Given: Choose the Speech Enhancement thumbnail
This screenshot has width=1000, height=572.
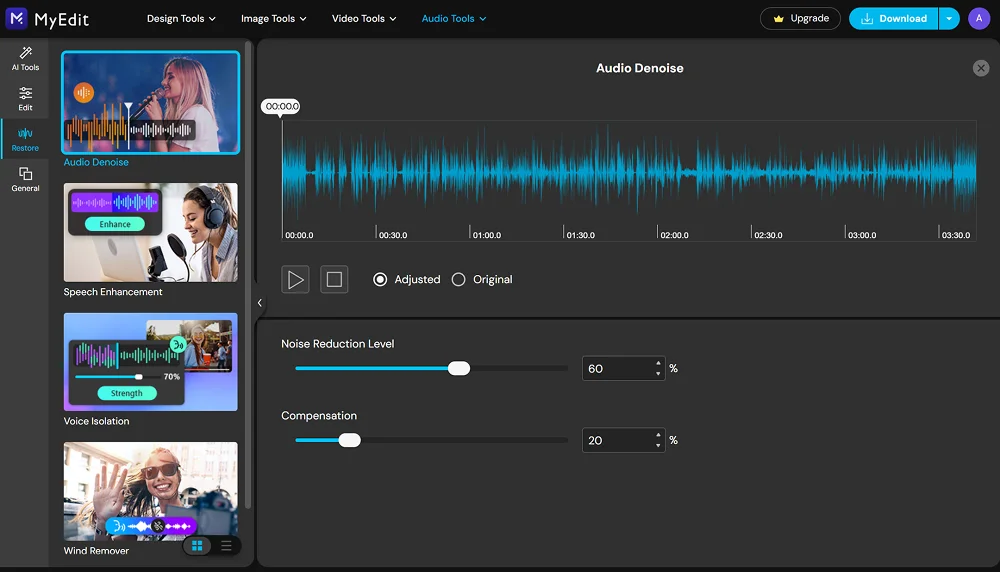Looking at the screenshot, I should 151,232.
